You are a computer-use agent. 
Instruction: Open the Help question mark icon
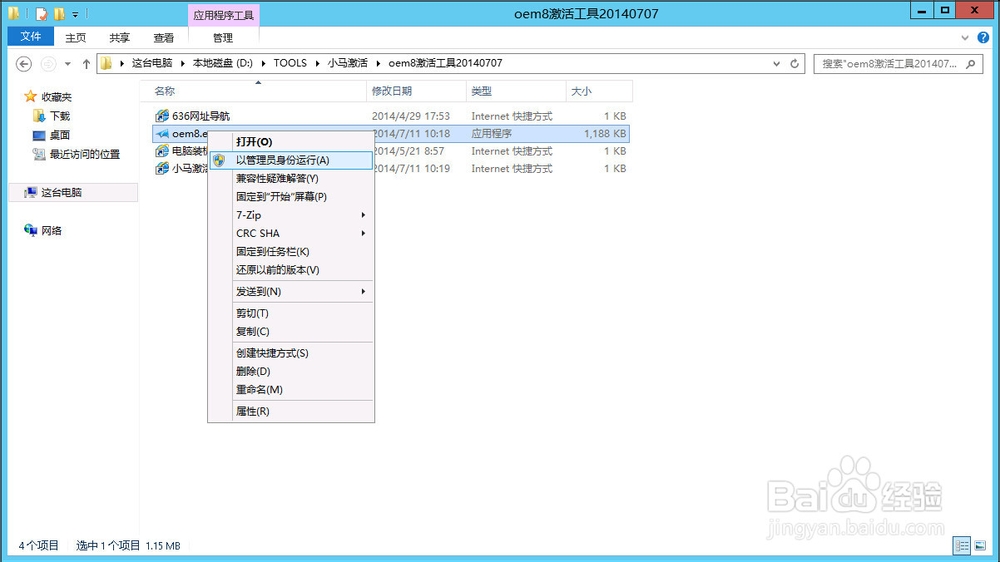[983, 38]
